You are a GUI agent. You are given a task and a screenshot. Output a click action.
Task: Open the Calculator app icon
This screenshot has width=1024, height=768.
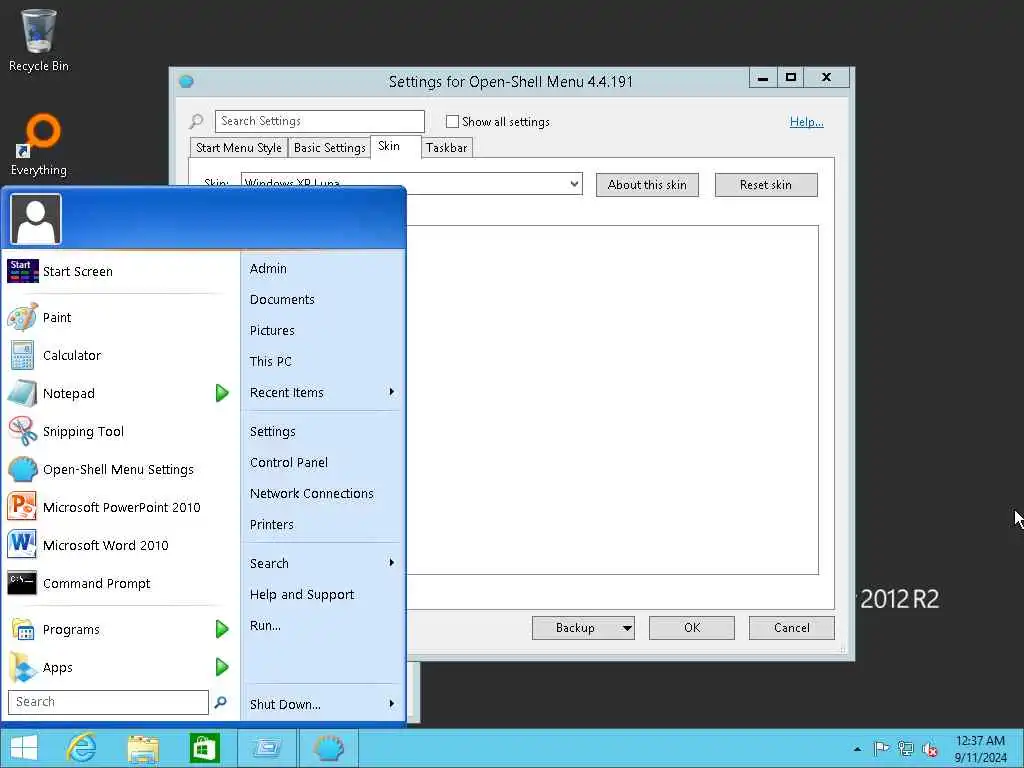[x=22, y=355]
